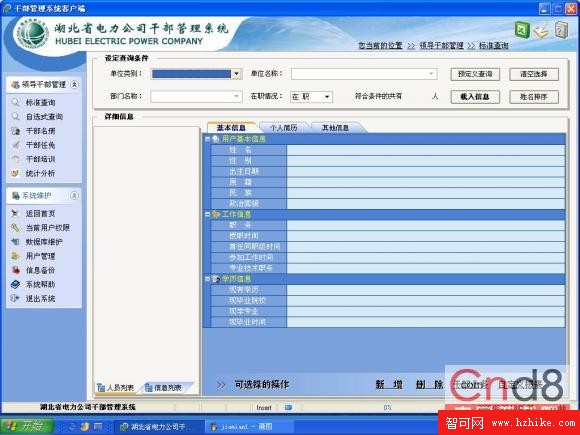Click 退出系统 in the sidebar
580x435 pixels.
pos(40,299)
